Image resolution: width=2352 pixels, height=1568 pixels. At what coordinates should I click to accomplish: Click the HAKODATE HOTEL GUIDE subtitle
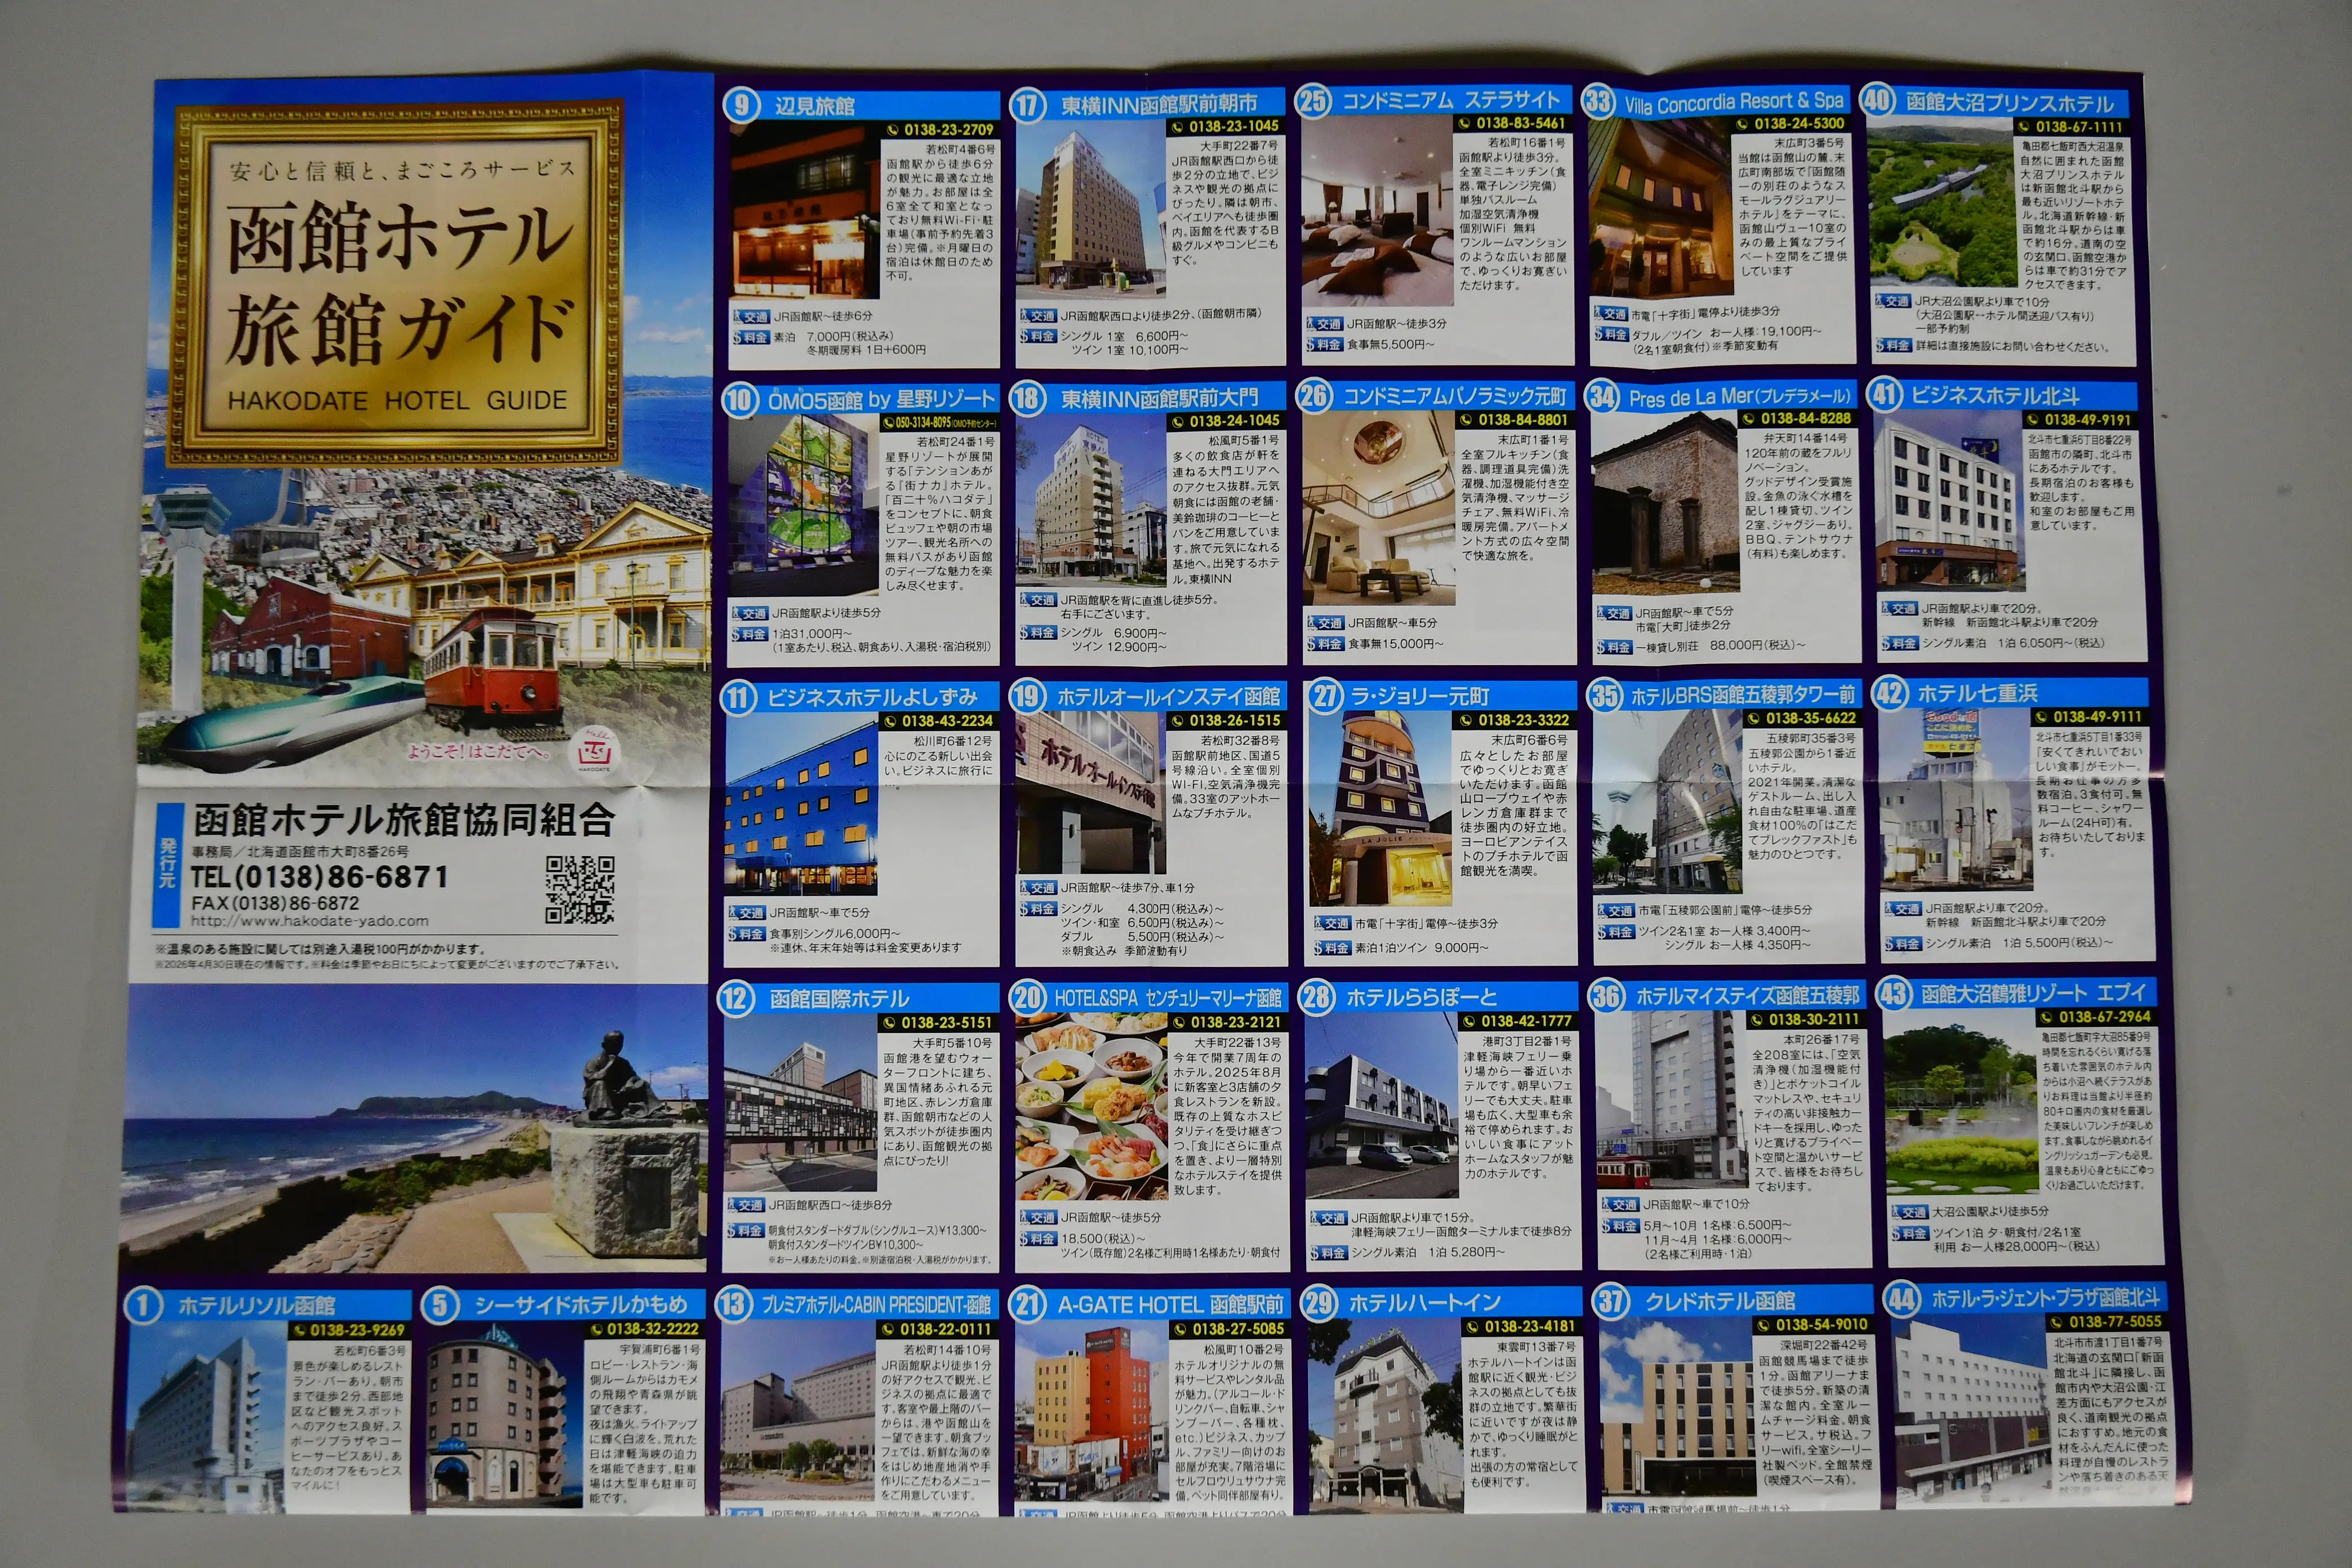click(397, 401)
